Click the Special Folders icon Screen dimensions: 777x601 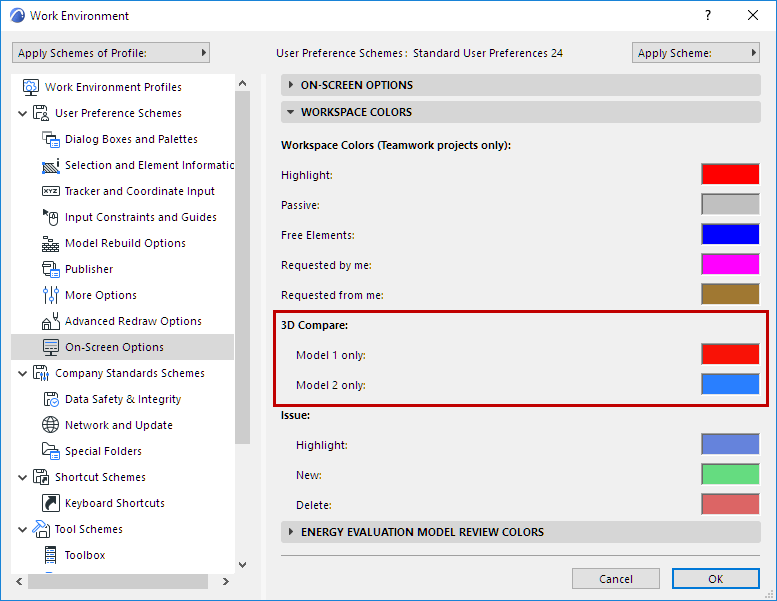click(x=51, y=451)
